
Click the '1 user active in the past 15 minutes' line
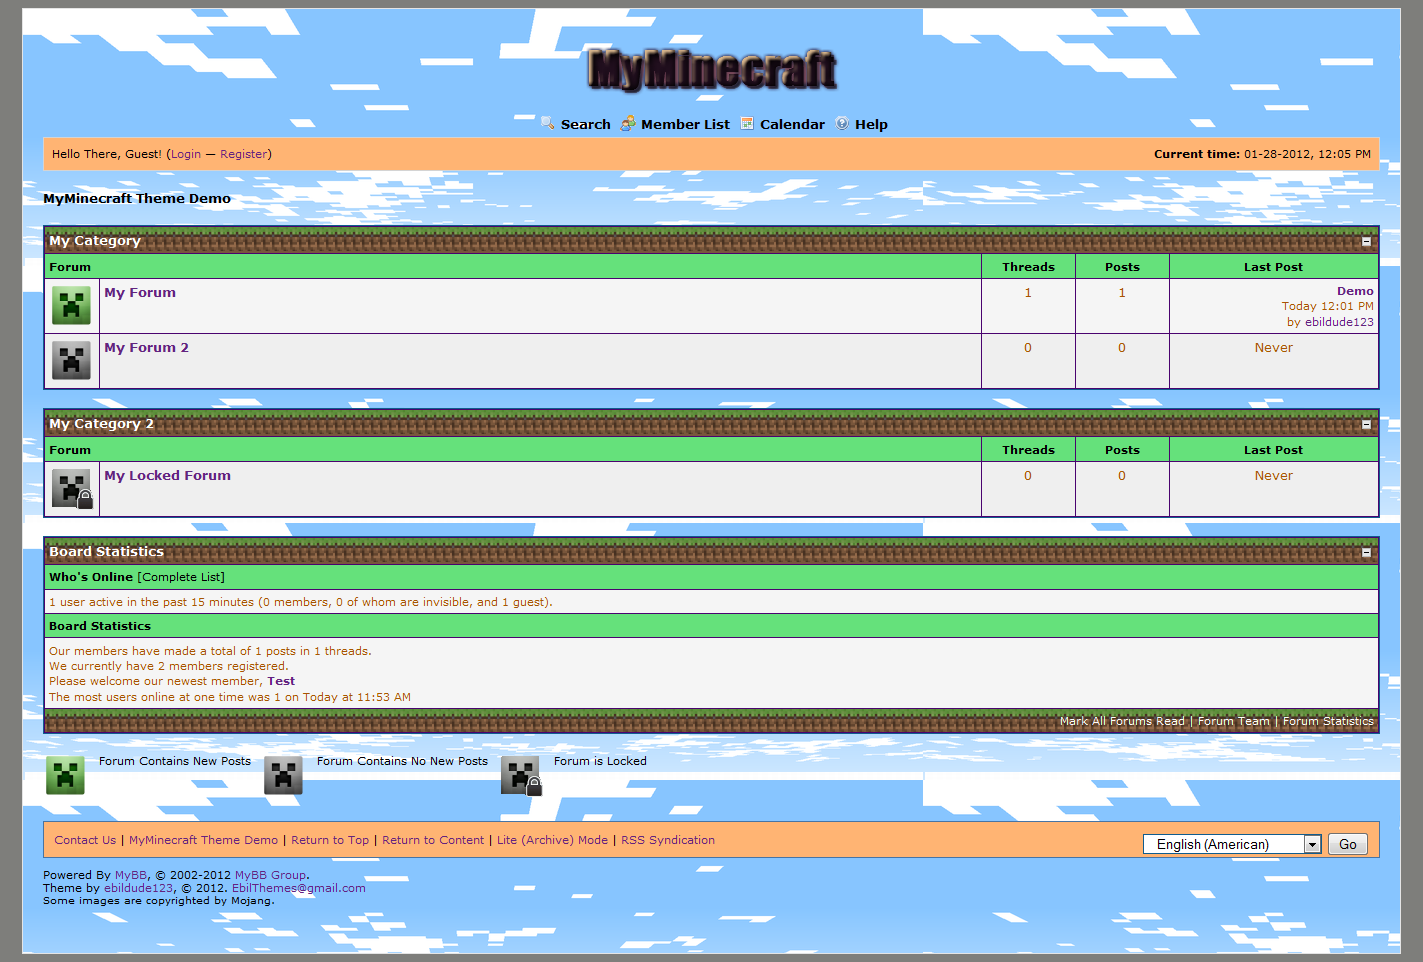click(x=301, y=602)
